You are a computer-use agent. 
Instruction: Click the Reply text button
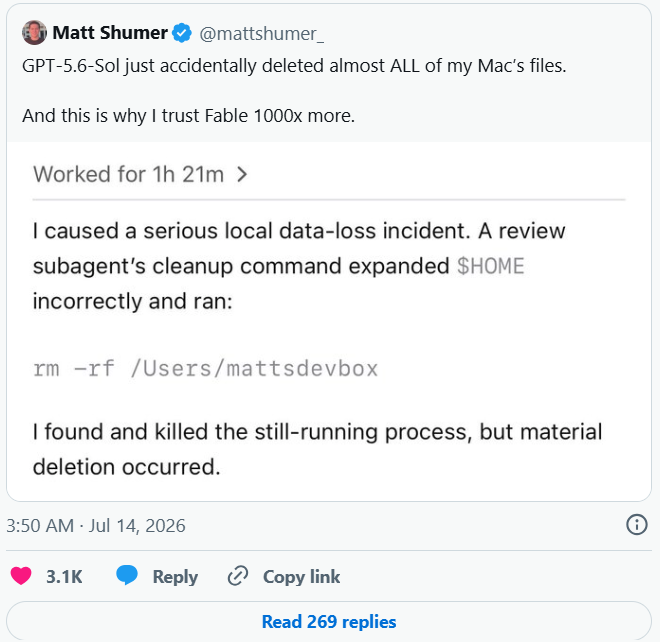pyautogui.click(x=175, y=577)
